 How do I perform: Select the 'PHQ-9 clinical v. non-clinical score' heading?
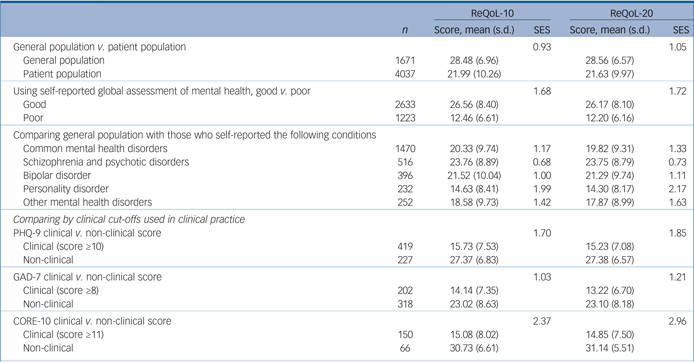point(87,233)
